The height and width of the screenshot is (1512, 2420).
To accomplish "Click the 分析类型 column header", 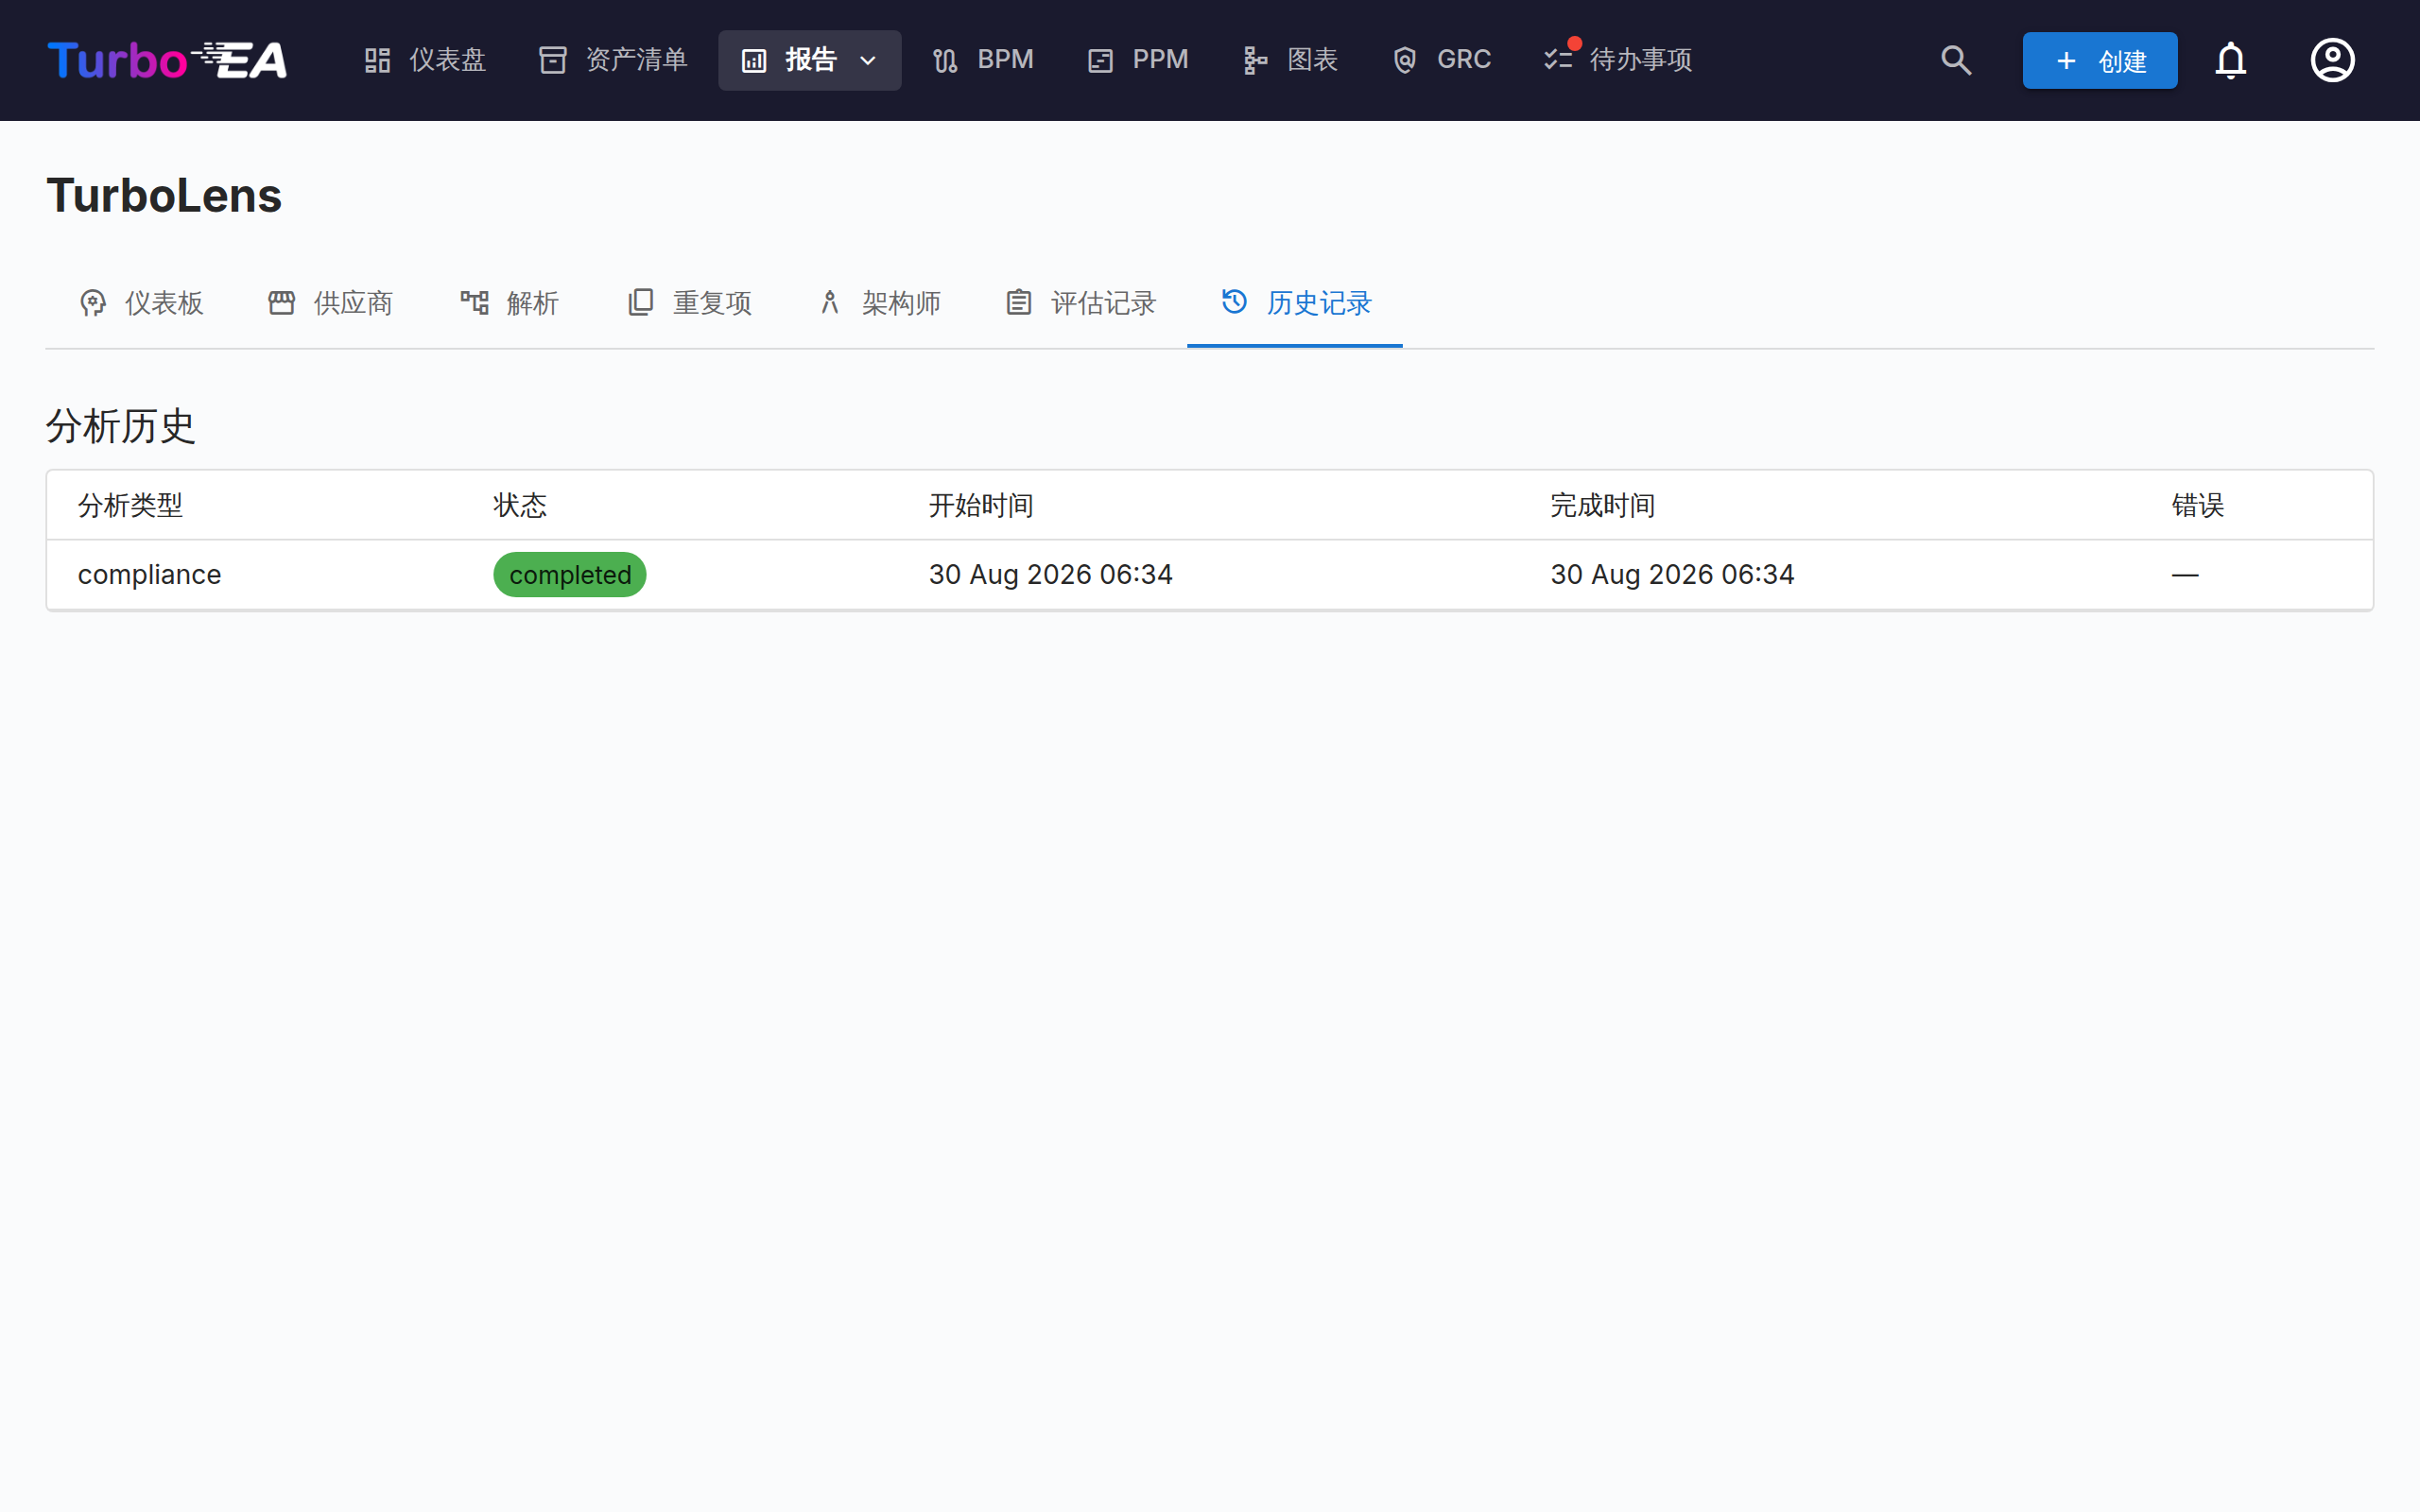I will pyautogui.click(x=130, y=505).
